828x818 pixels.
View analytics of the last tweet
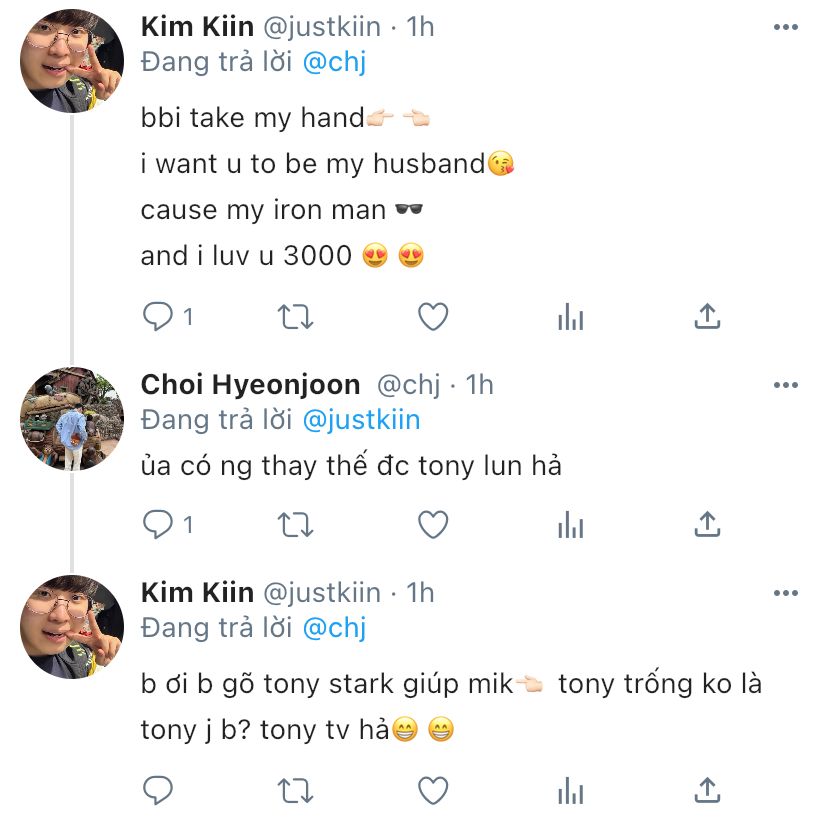tap(570, 791)
